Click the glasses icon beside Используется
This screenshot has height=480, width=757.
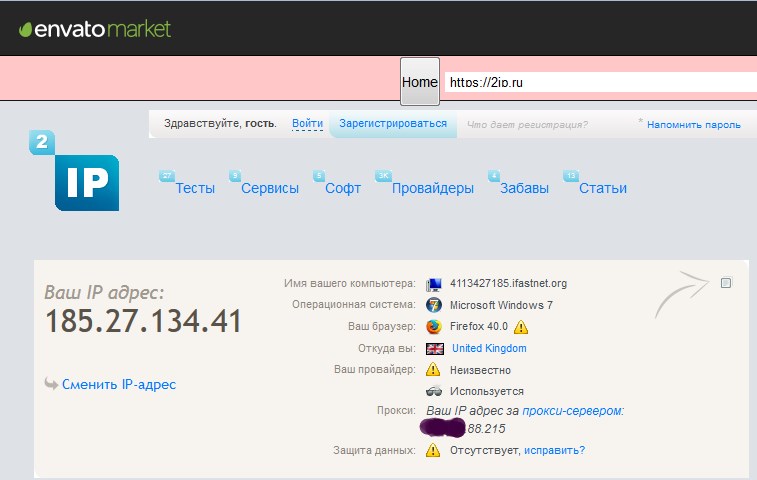click(434, 390)
